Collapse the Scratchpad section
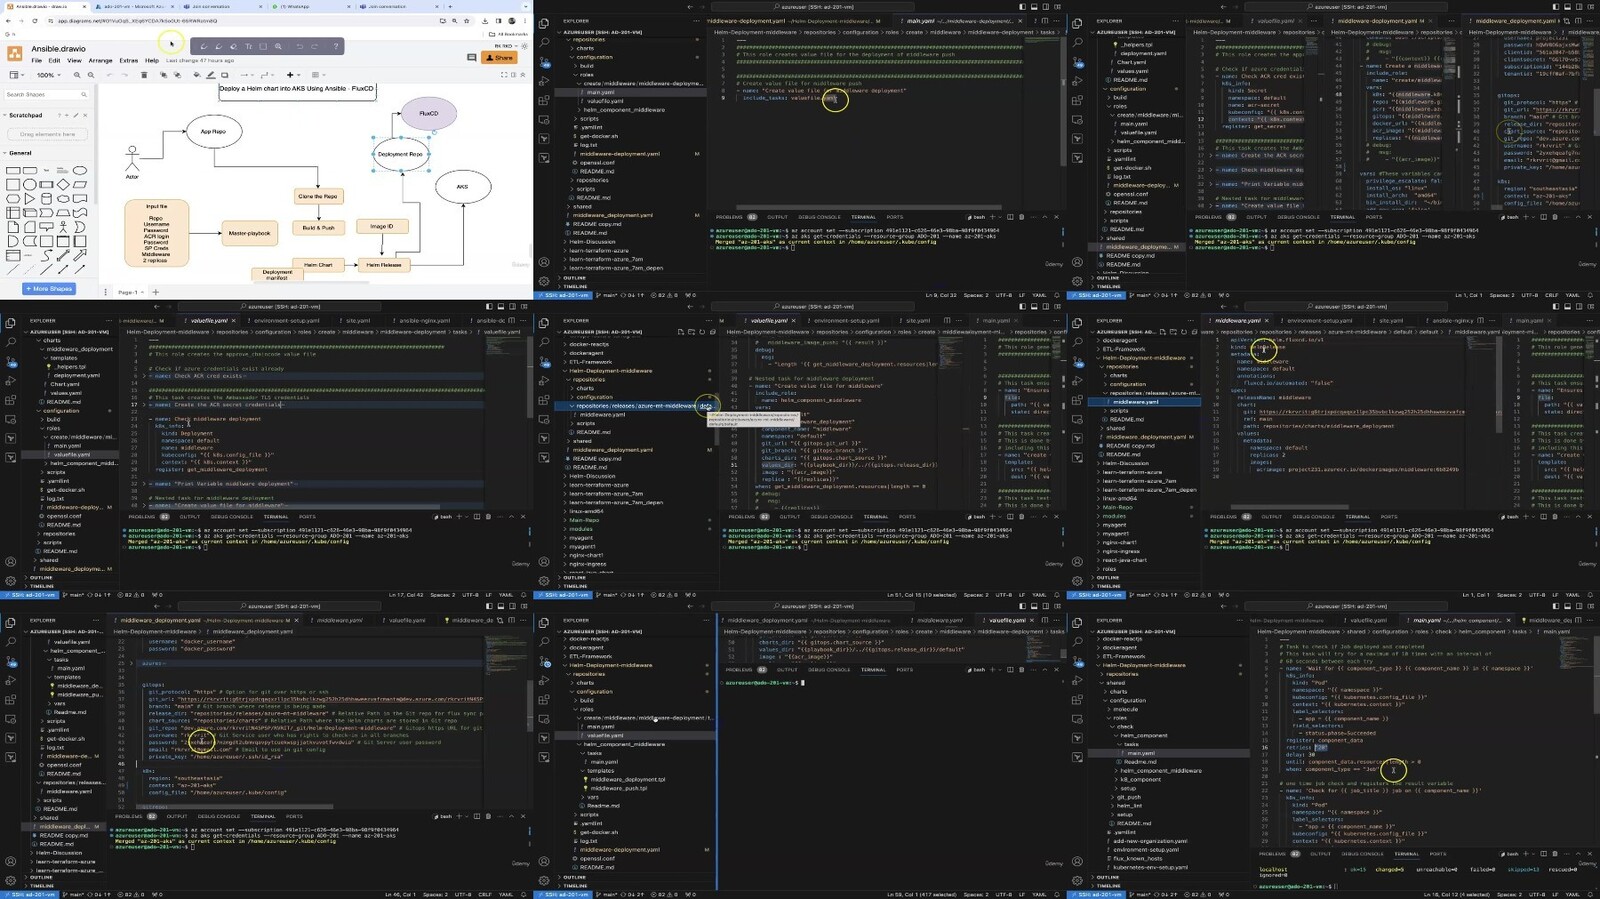 [x=25, y=115]
